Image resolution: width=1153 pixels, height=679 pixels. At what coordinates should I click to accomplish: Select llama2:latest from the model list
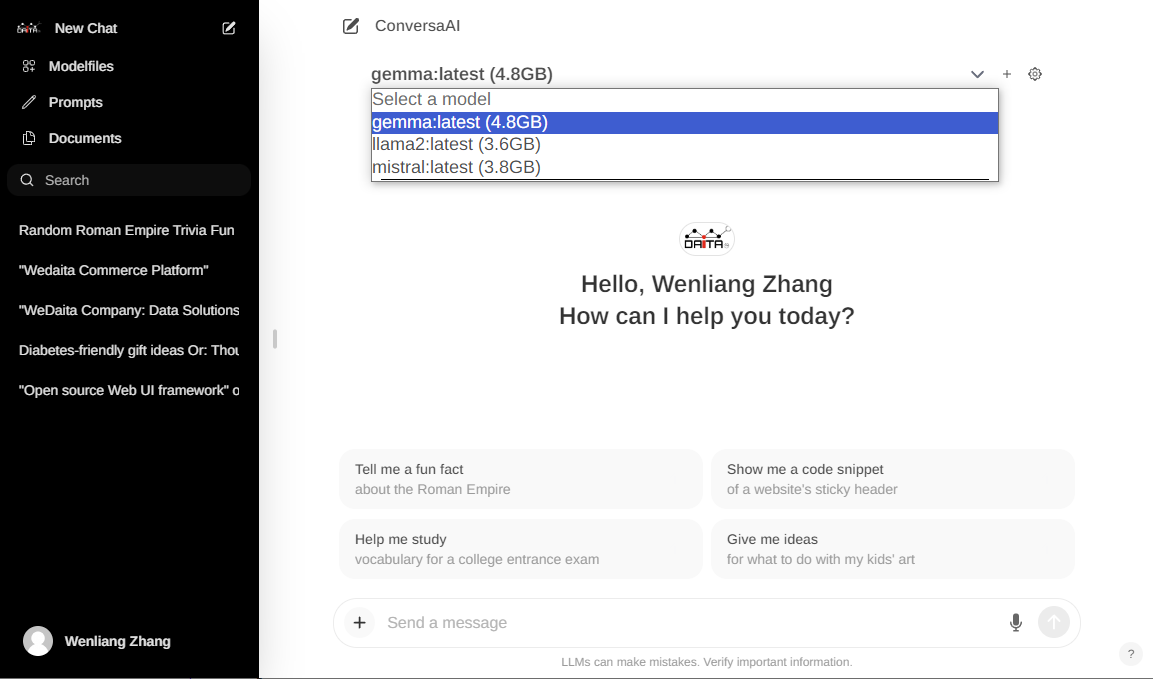click(455, 144)
